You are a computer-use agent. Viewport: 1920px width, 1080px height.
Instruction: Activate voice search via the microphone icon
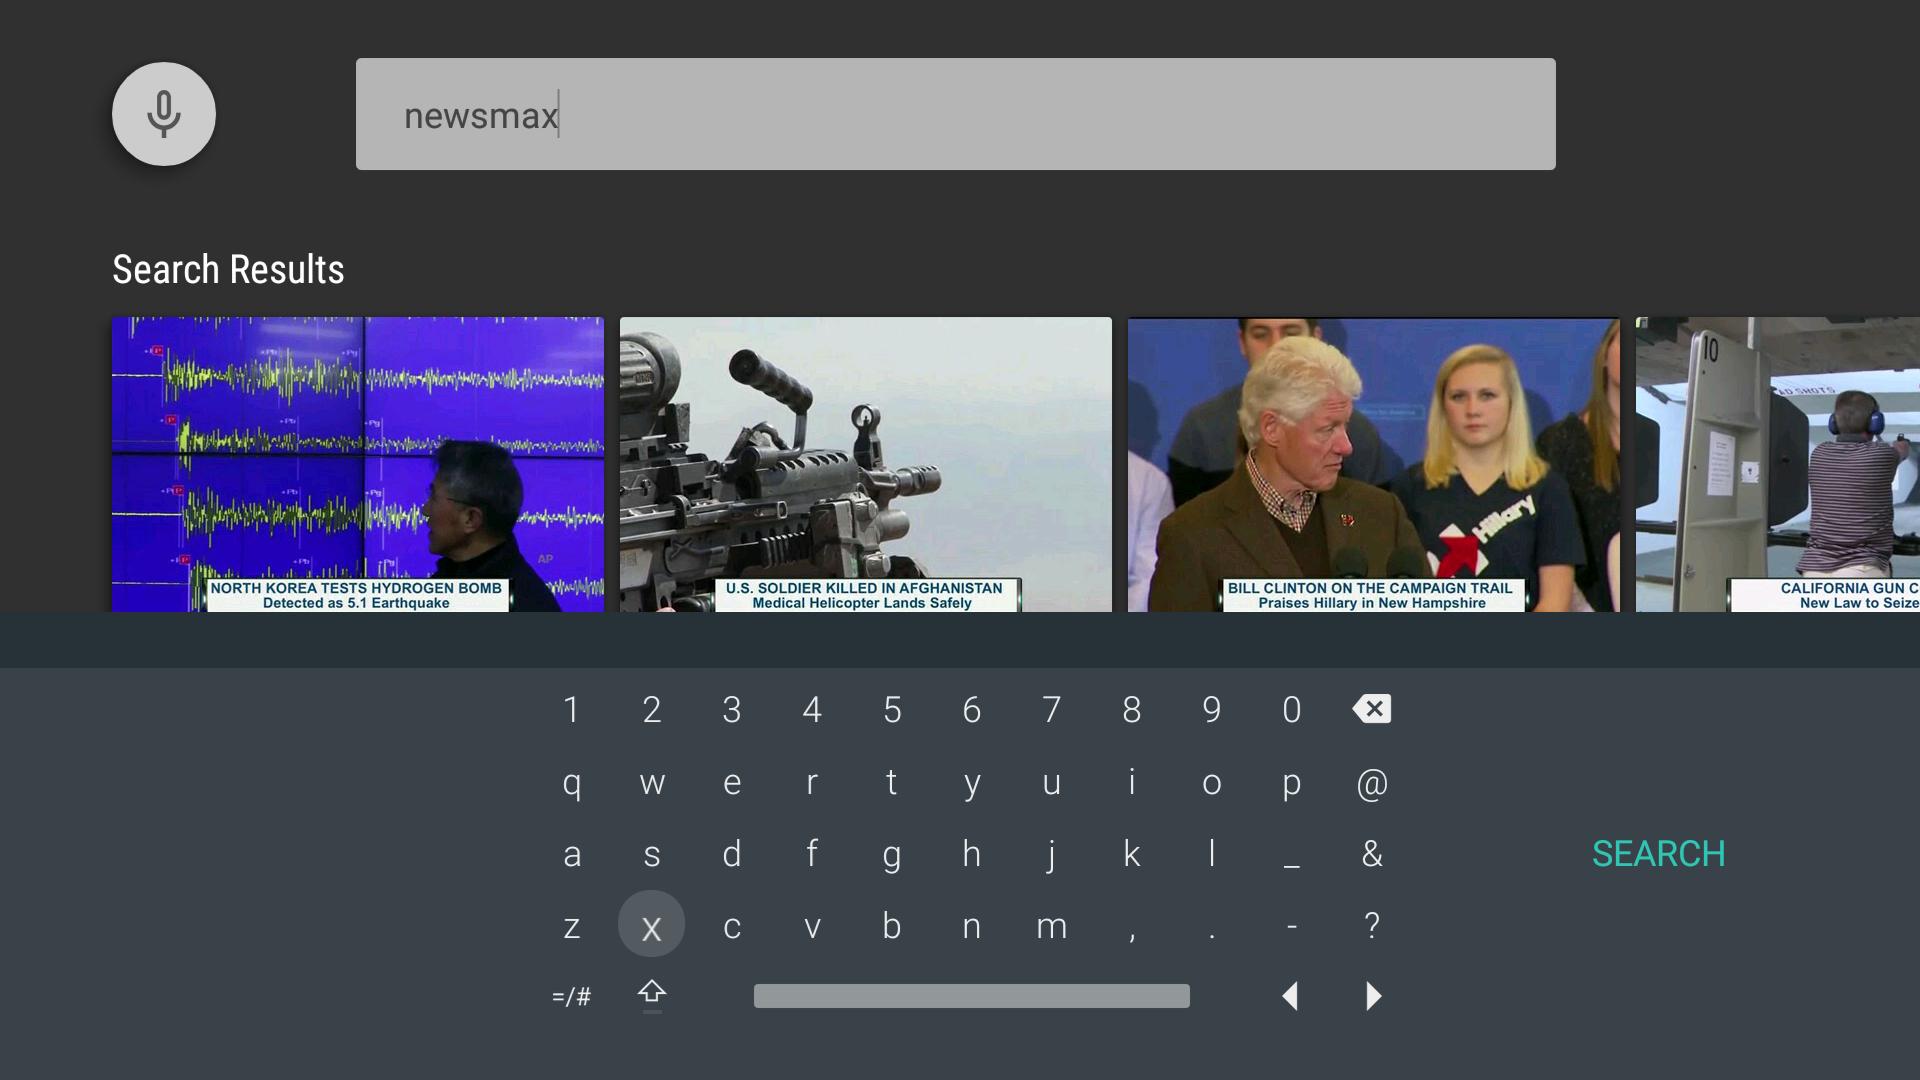[x=164, y=114]
